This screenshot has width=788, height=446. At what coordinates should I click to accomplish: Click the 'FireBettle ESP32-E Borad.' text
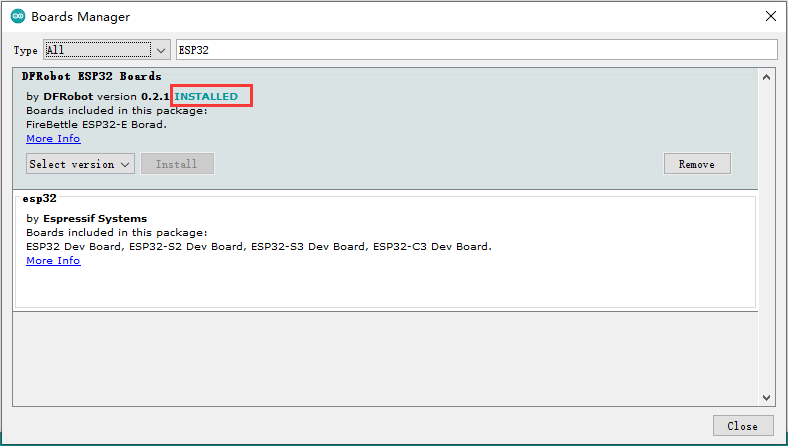96,125
